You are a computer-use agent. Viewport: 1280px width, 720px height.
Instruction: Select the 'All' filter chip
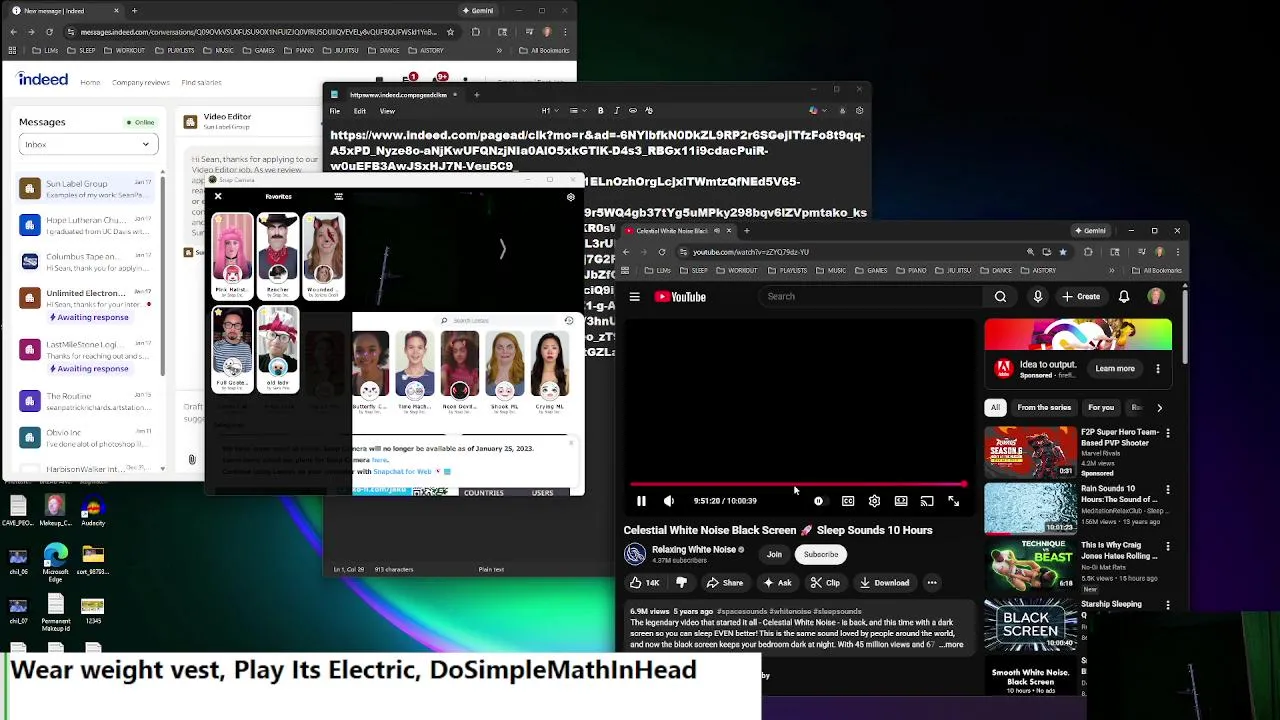click(x=995, y=408)
